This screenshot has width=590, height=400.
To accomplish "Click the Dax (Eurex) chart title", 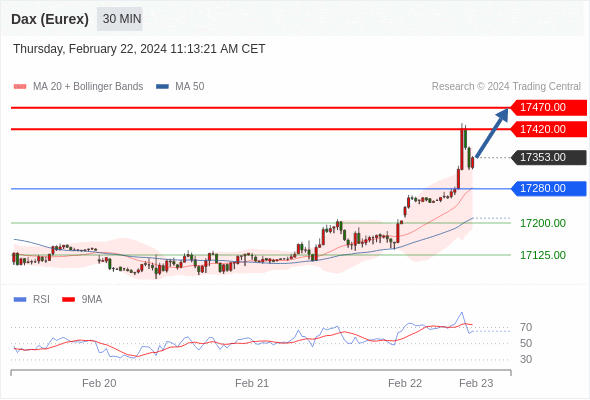I will coord(50,19).
